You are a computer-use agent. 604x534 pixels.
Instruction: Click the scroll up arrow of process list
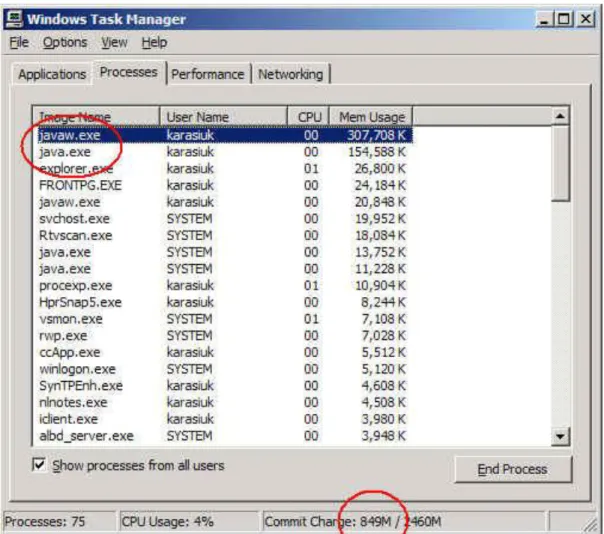[560, 116]
